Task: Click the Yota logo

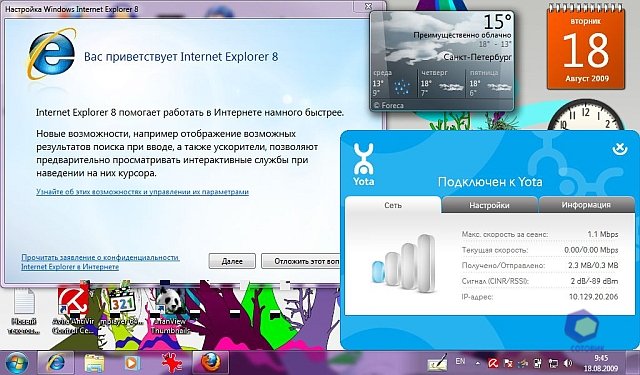Action: [363, 165]
